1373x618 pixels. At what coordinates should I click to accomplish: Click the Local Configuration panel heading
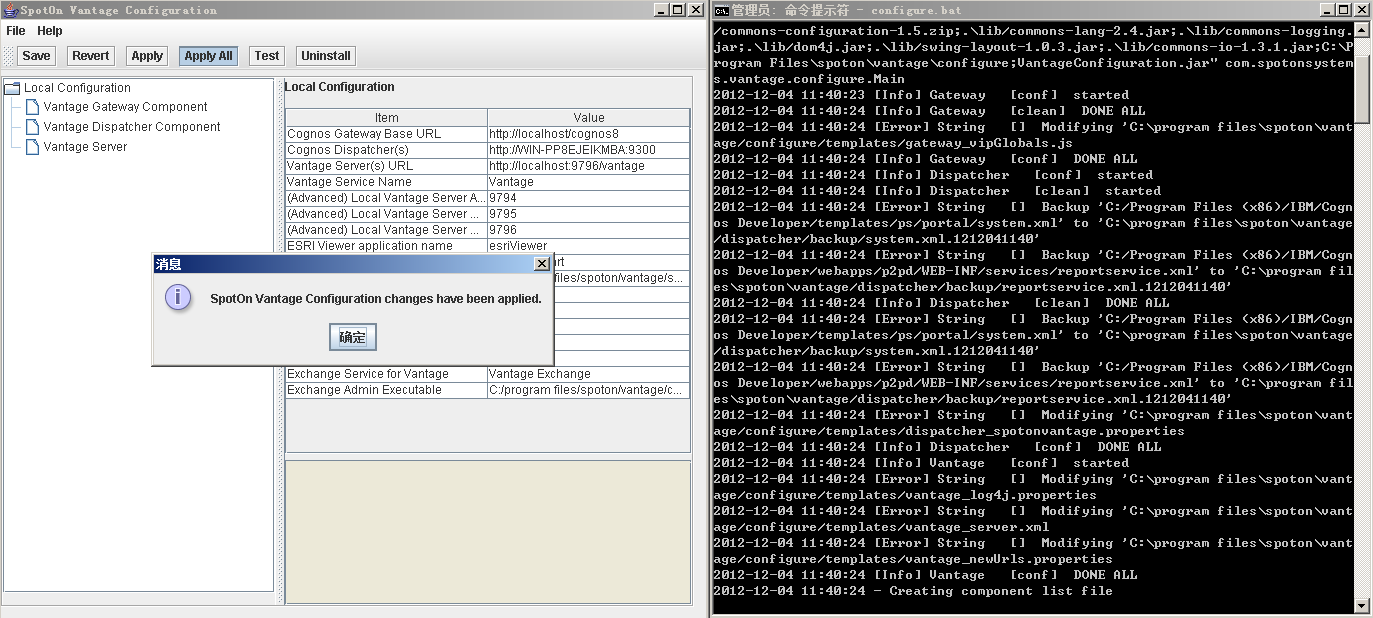[x=339, y=87]
